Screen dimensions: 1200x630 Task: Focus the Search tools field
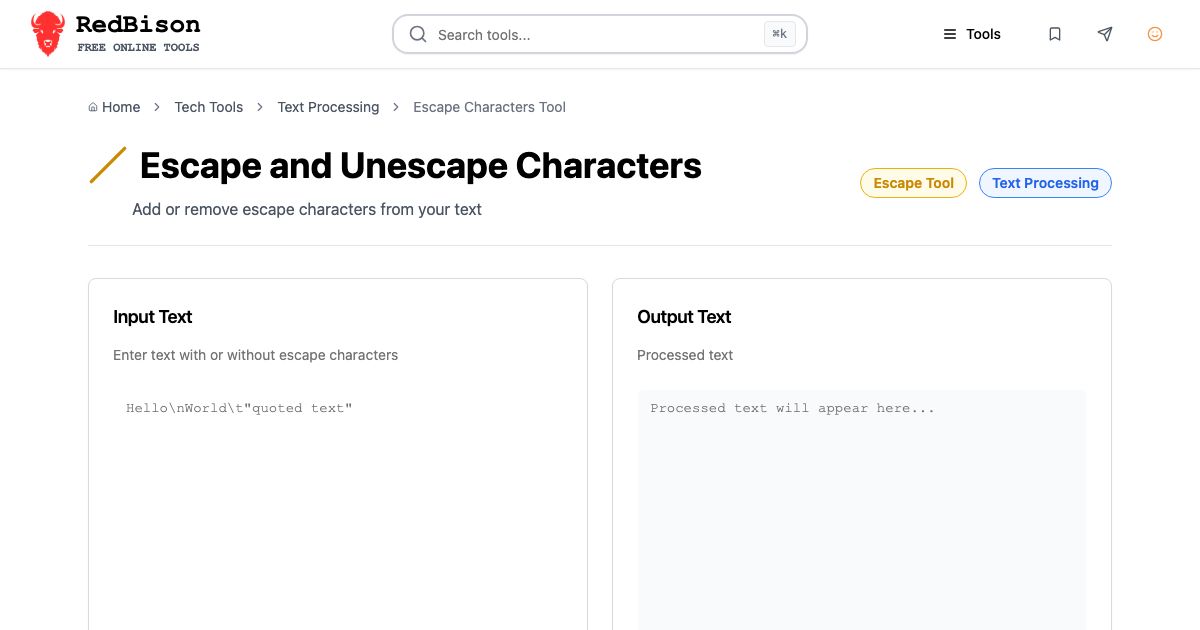[x=600, y=34]
